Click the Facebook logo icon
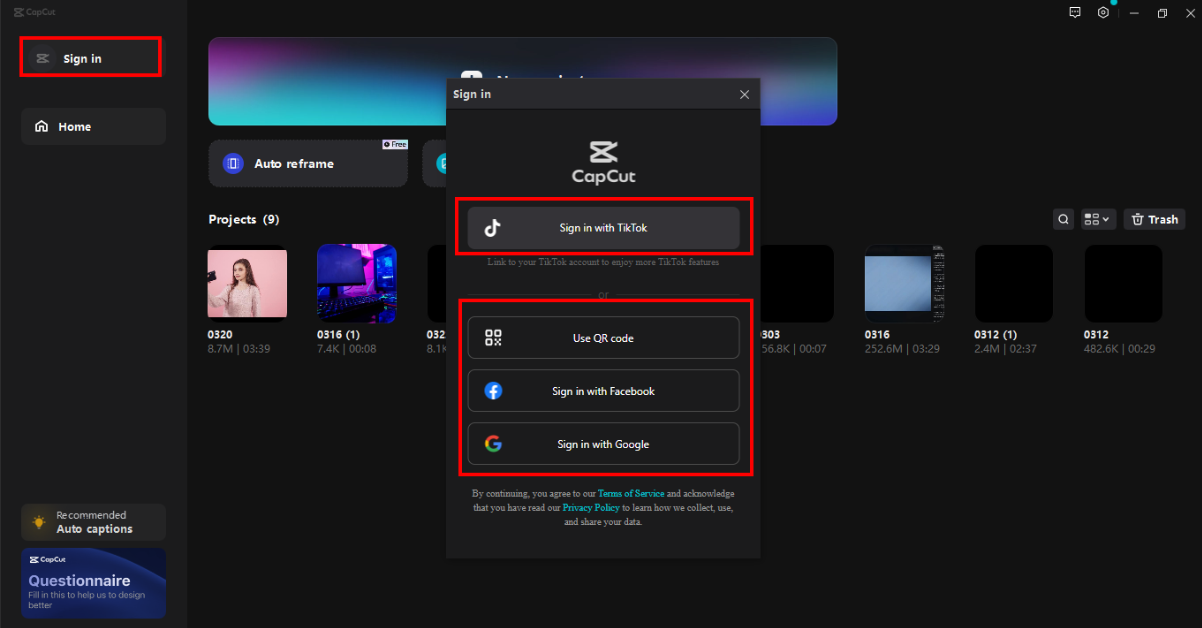The width and height of the screenshot is (1202, 628). pyautogui.click(x=493, y=391)
